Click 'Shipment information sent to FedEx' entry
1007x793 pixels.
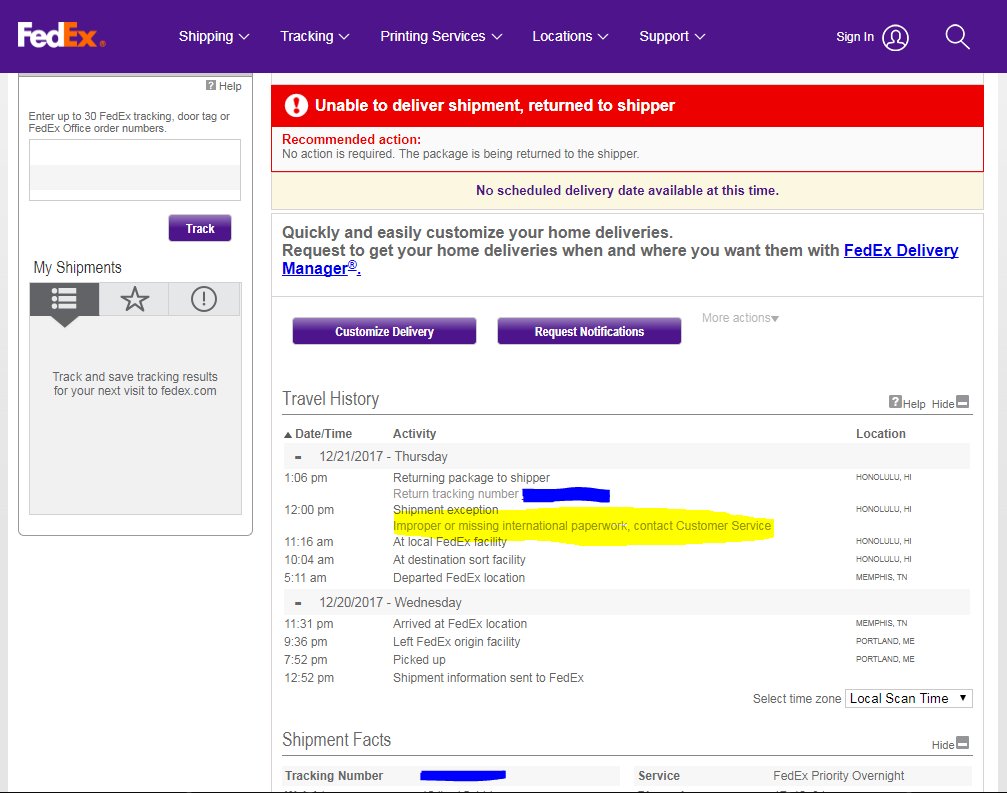488,678
